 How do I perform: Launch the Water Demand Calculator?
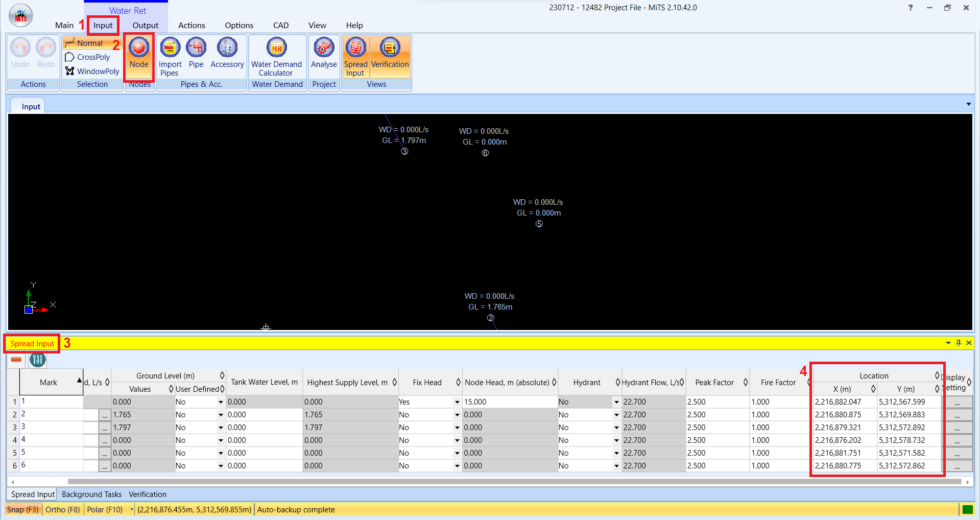point(276,54)
